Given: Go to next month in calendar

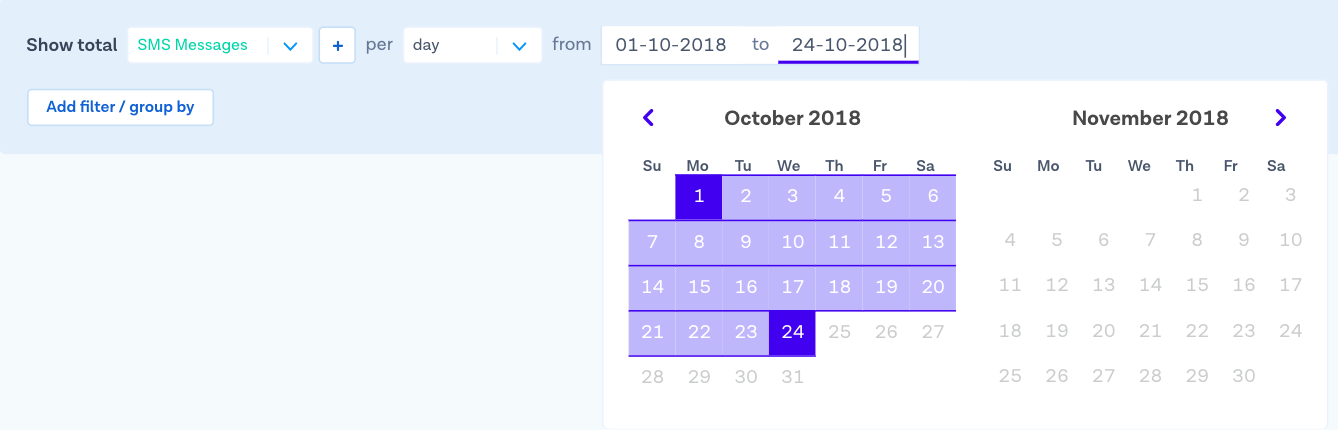Looking at the screenshot, I should pos(1280,118).
